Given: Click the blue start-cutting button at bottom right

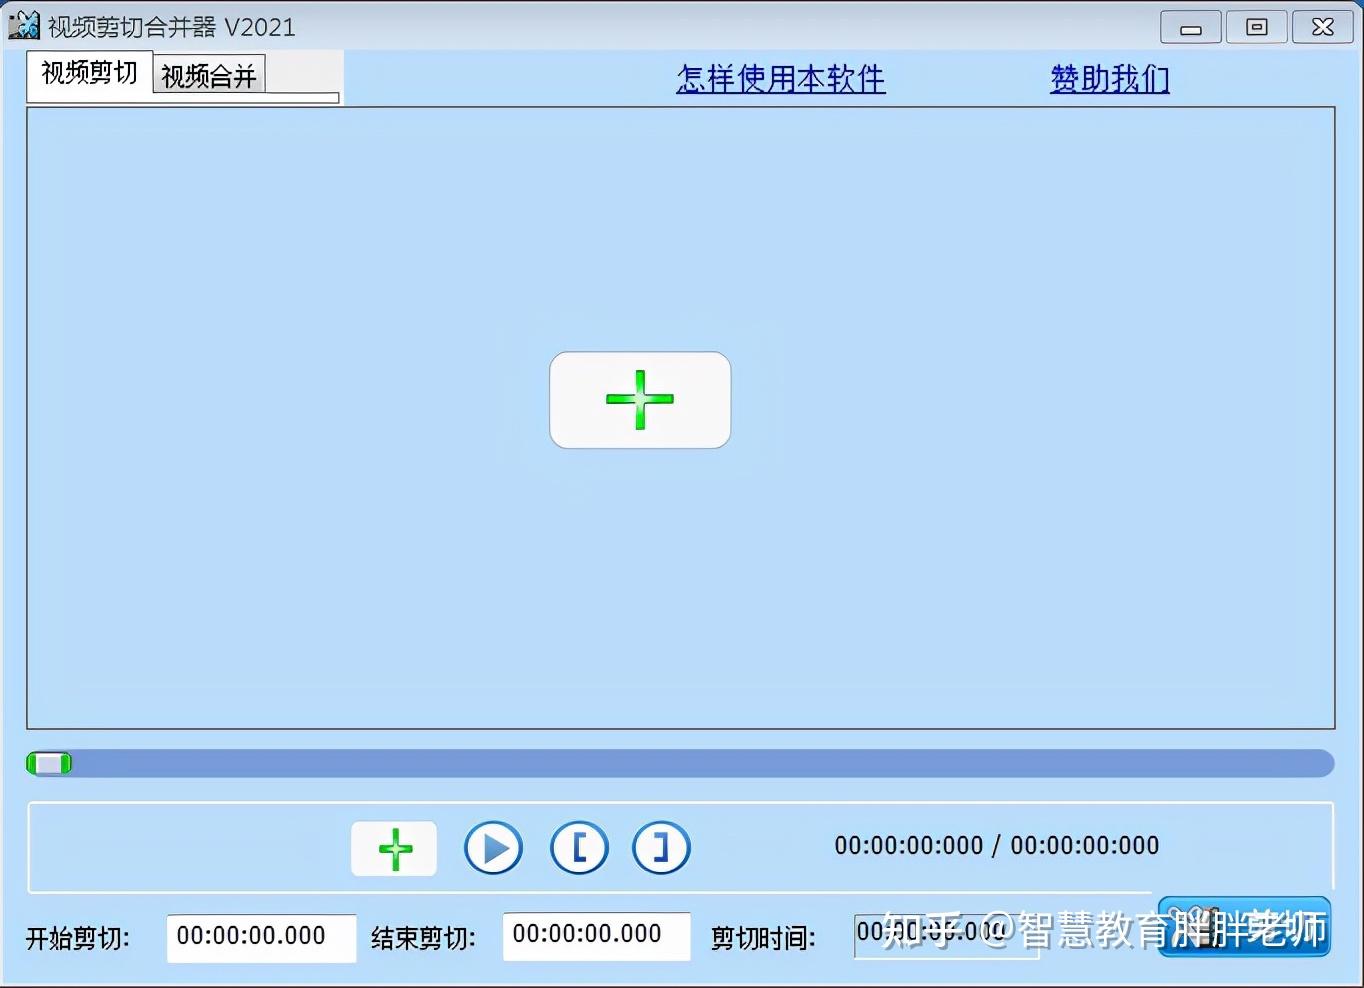Looking at the screenshot, I should click(1244, 928).
